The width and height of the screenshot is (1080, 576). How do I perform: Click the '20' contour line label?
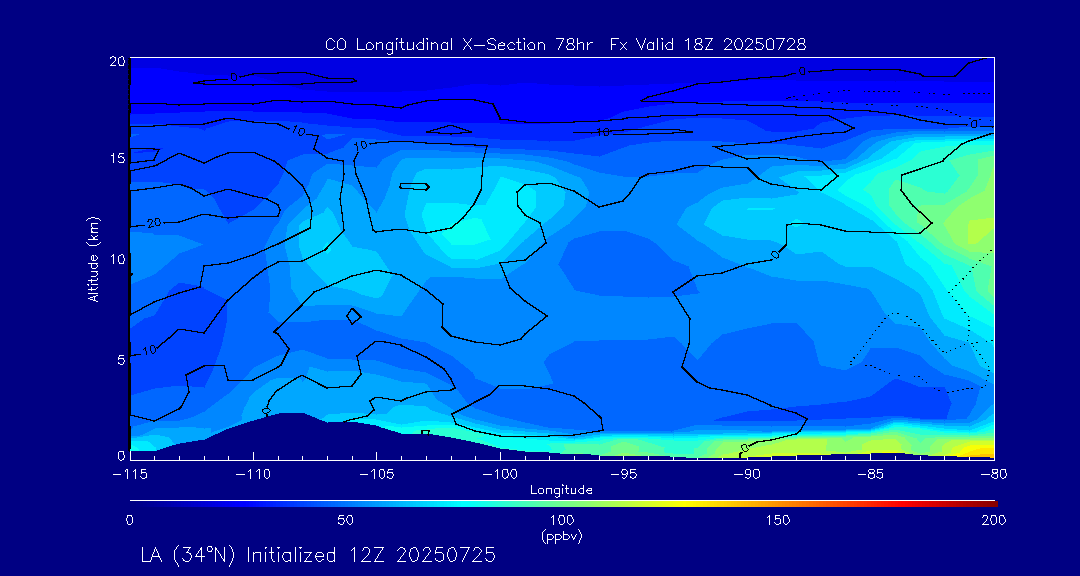click(x=154, y=223)
